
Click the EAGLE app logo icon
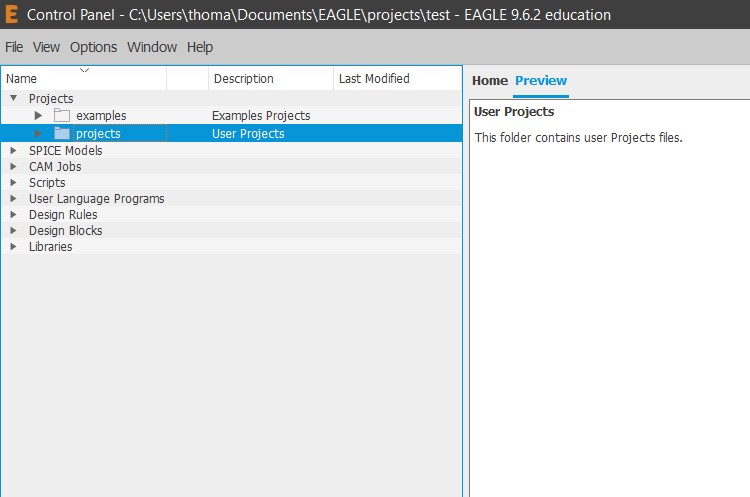(x=12, y=15)
